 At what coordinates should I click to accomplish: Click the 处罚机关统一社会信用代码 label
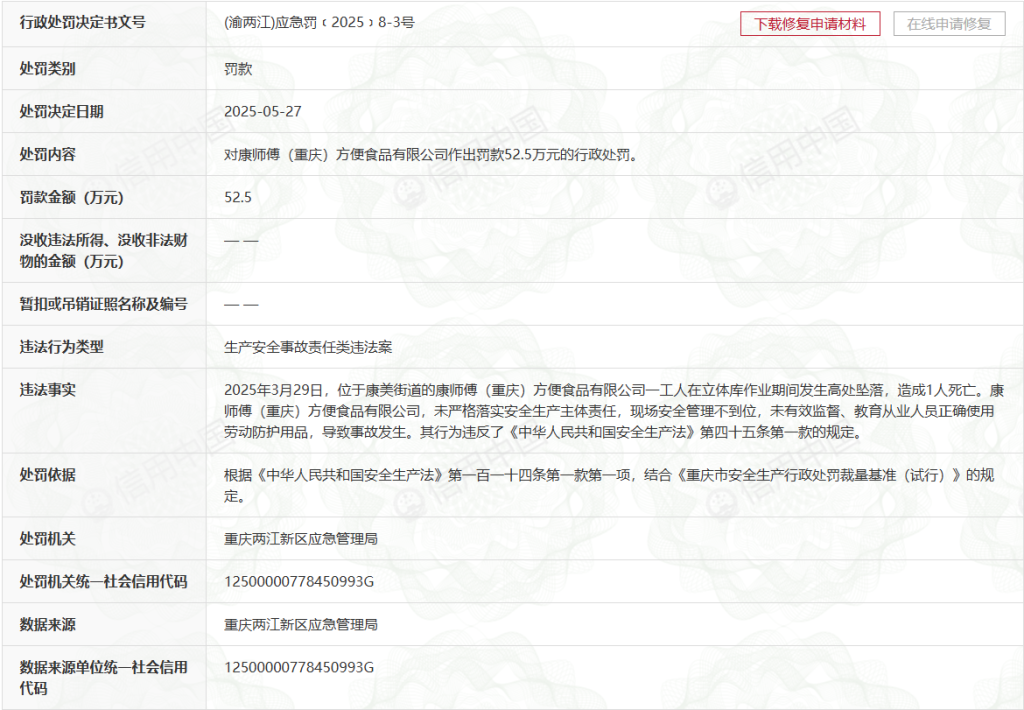[x=104, y=581]
